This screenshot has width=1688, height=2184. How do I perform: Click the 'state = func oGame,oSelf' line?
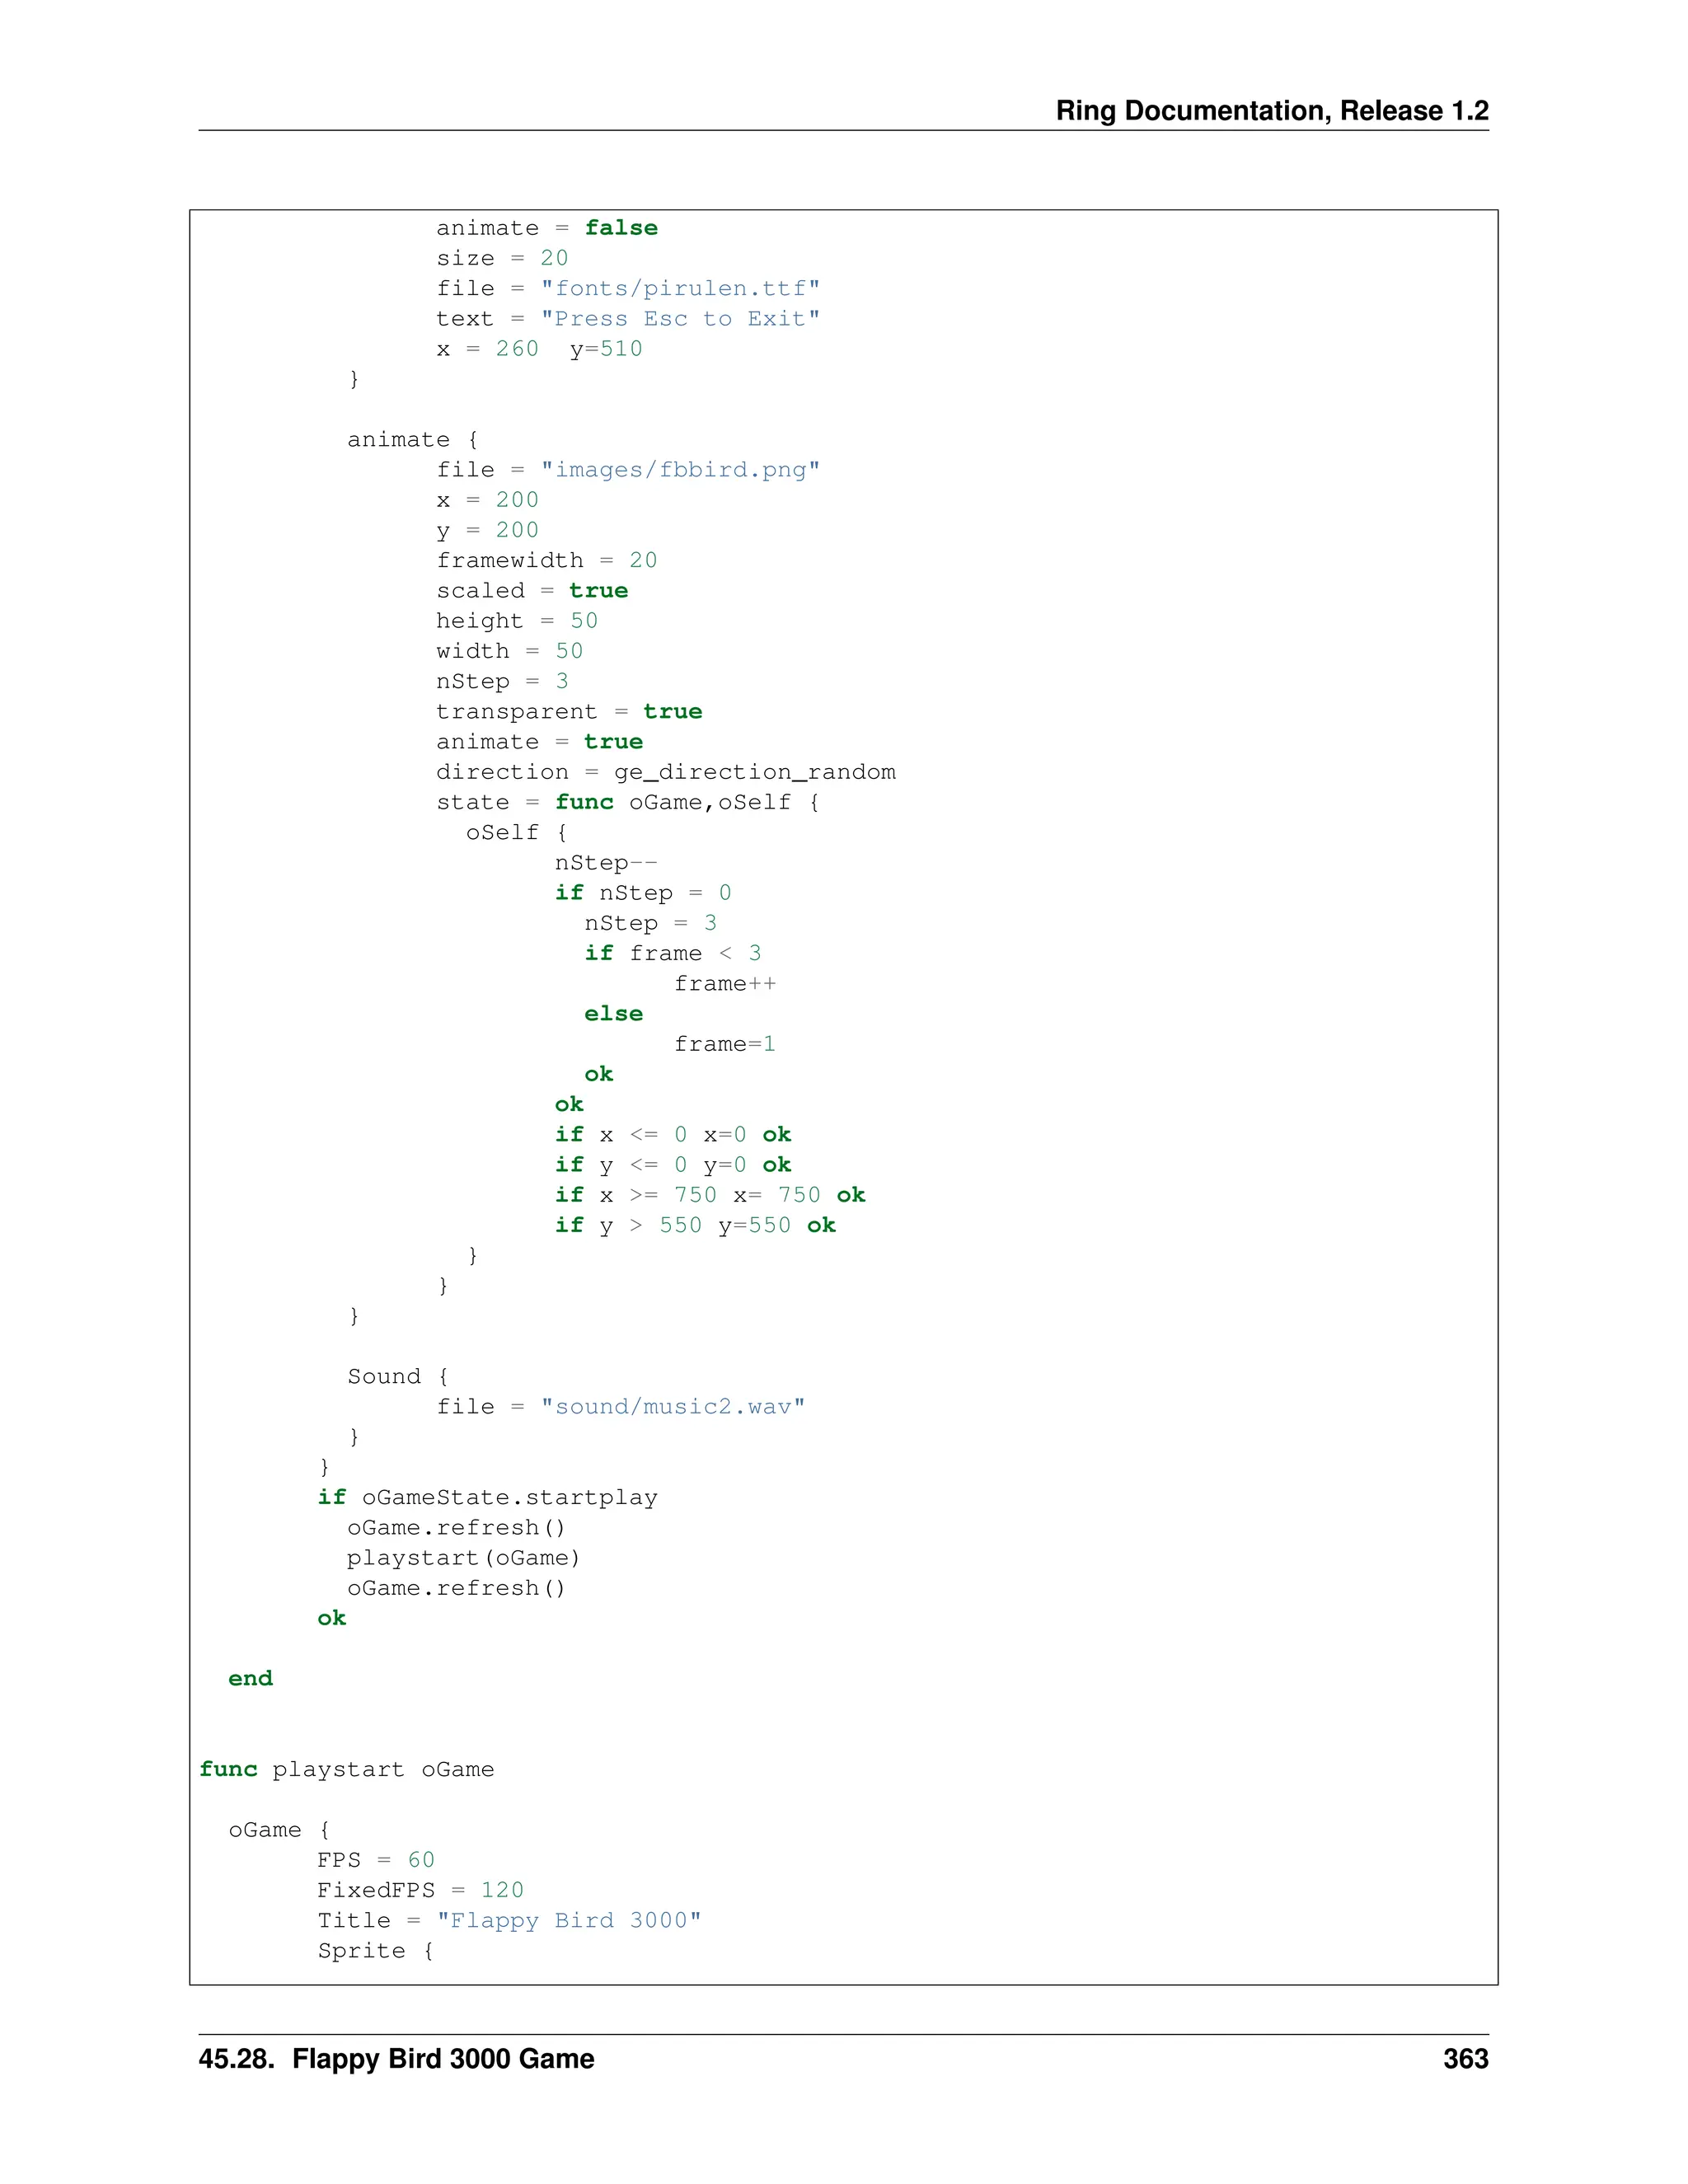click(x=627, y=802)
